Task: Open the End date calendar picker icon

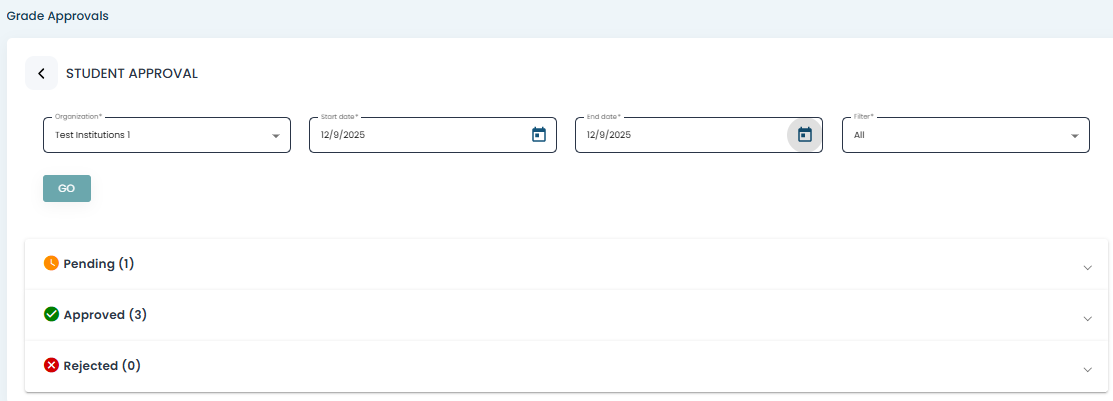Action: 804,135
